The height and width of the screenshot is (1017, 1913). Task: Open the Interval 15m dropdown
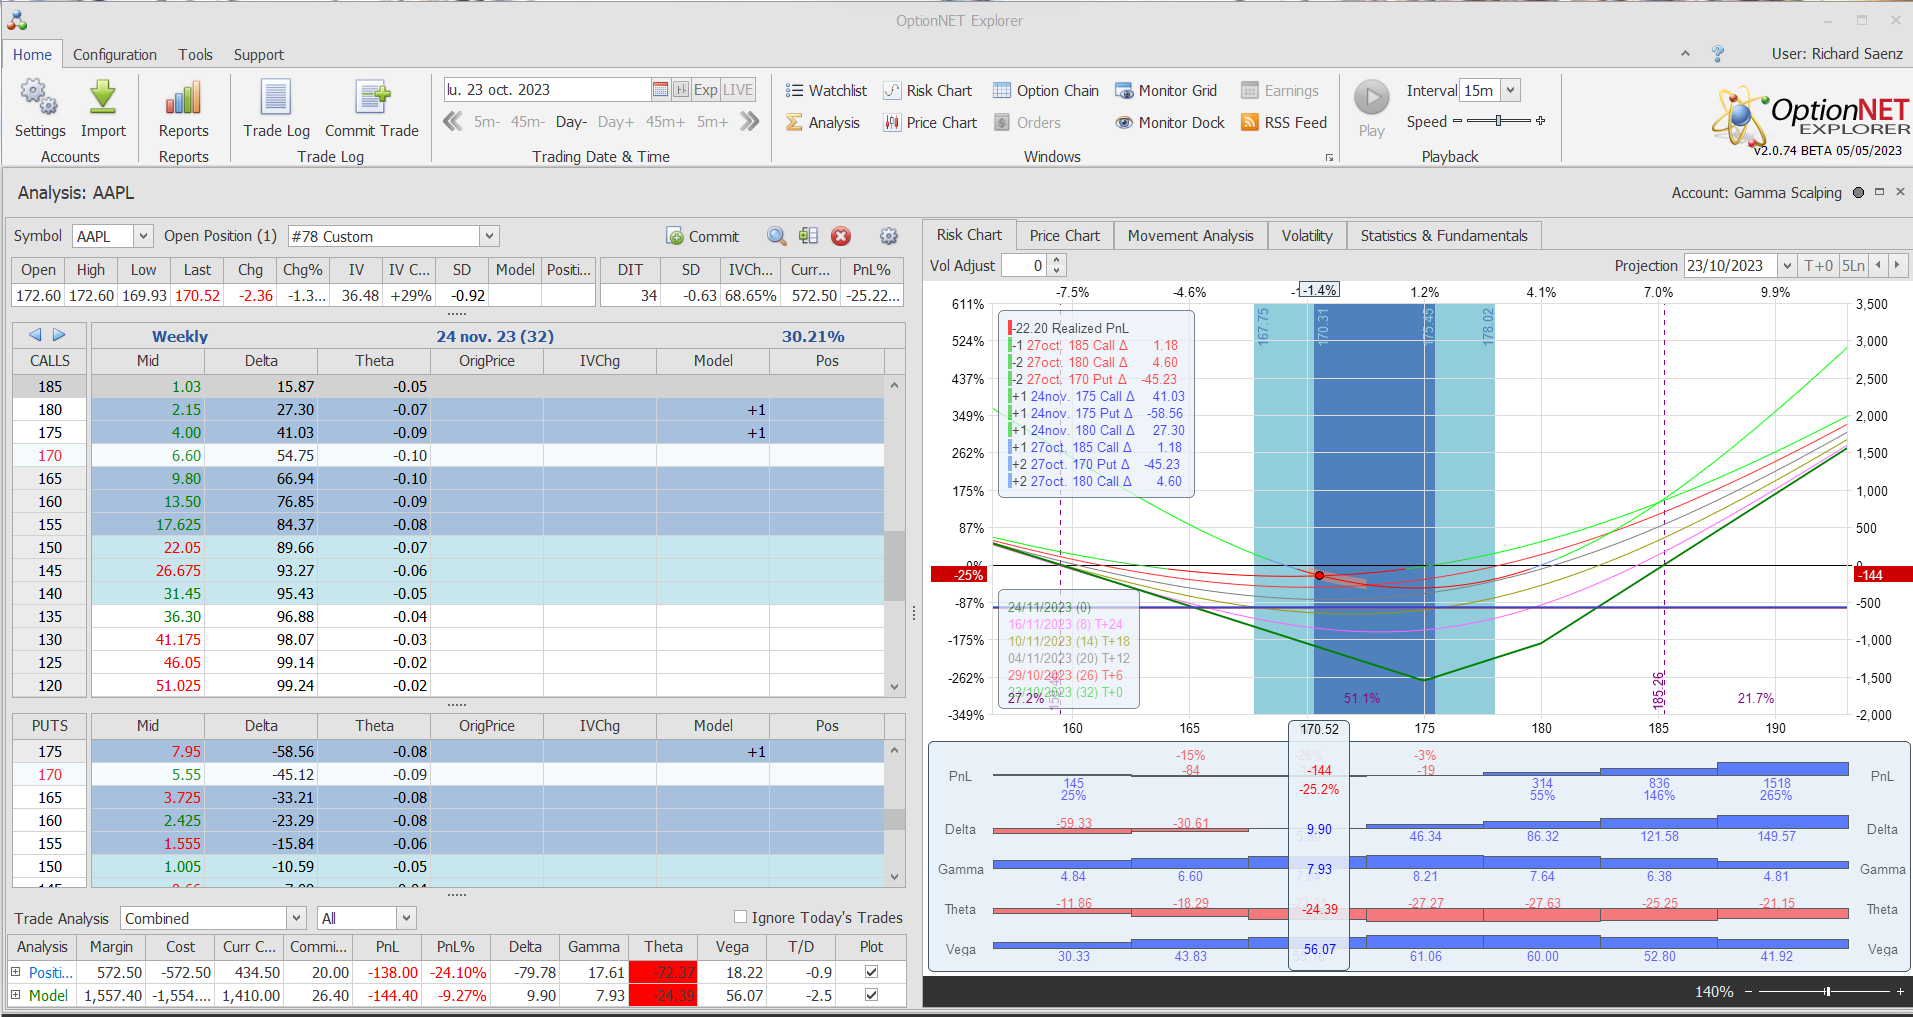(1511, 90)
